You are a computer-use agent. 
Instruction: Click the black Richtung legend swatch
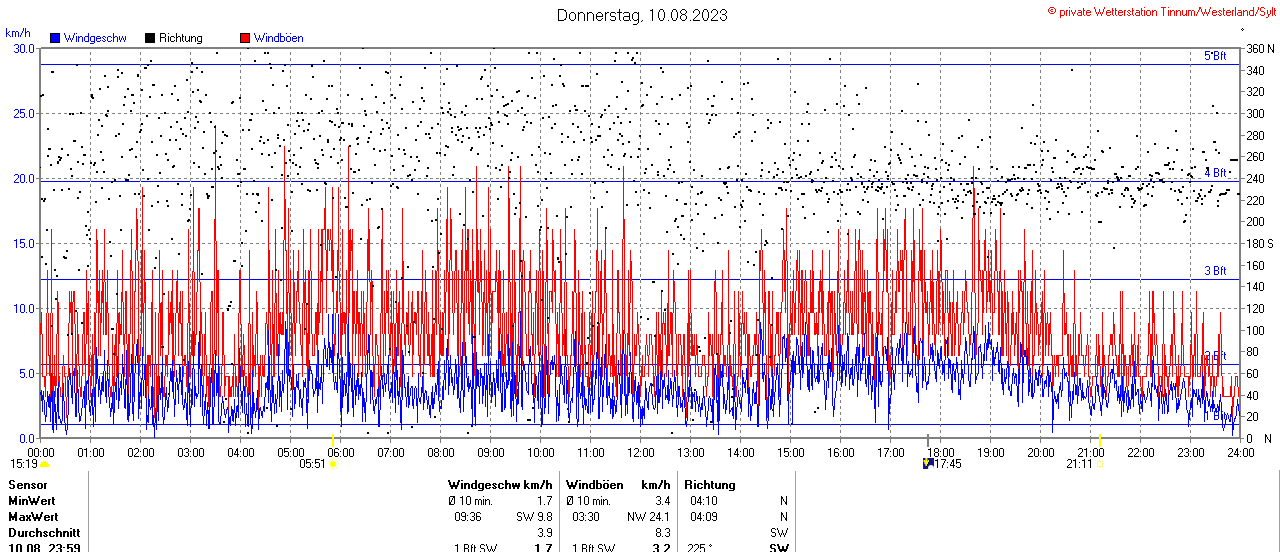coord(150,38)
